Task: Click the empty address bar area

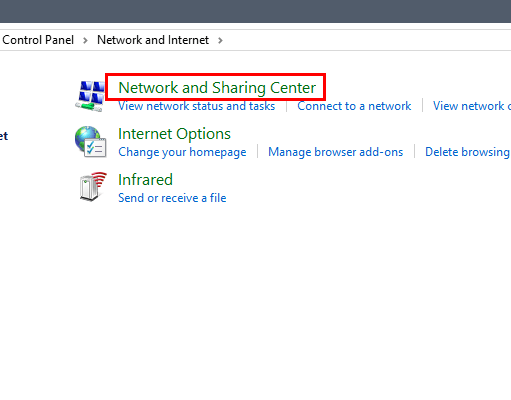Action: point(367,40)
